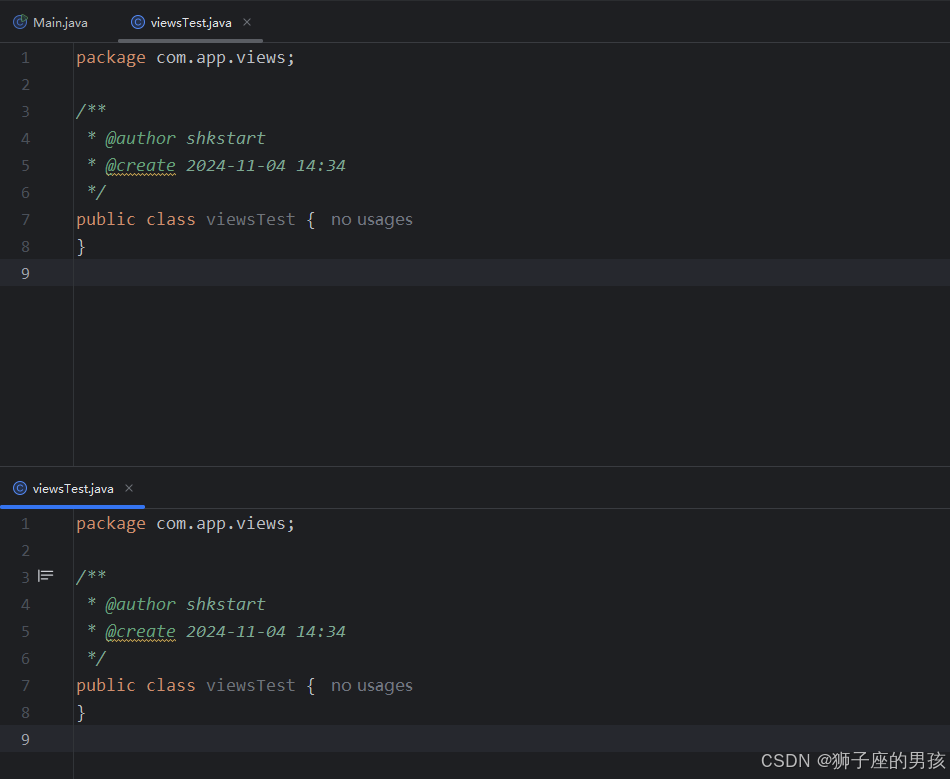Click 'com.app.views' package in bottom editor
Image resolution: width=950 pixels, height=779 pixels.
pos(221,523)
